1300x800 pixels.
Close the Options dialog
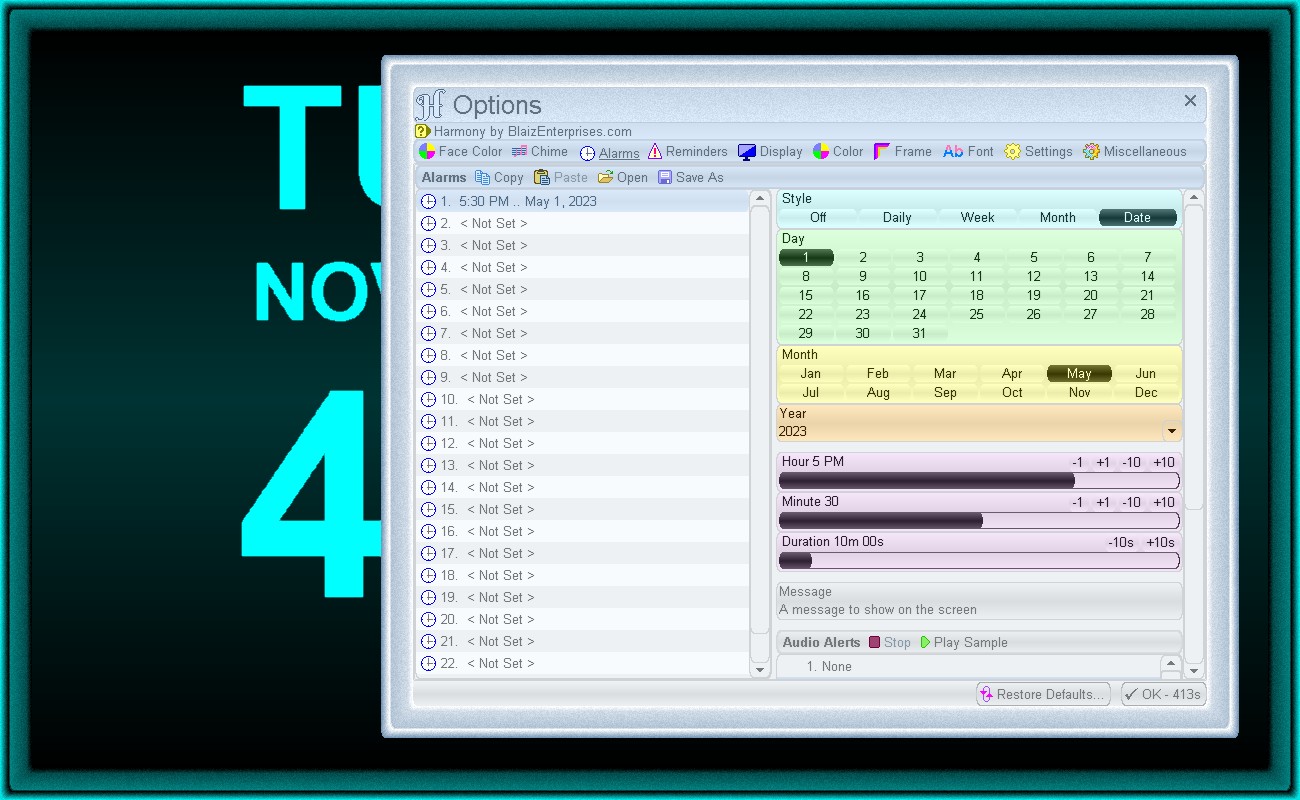1190,101
